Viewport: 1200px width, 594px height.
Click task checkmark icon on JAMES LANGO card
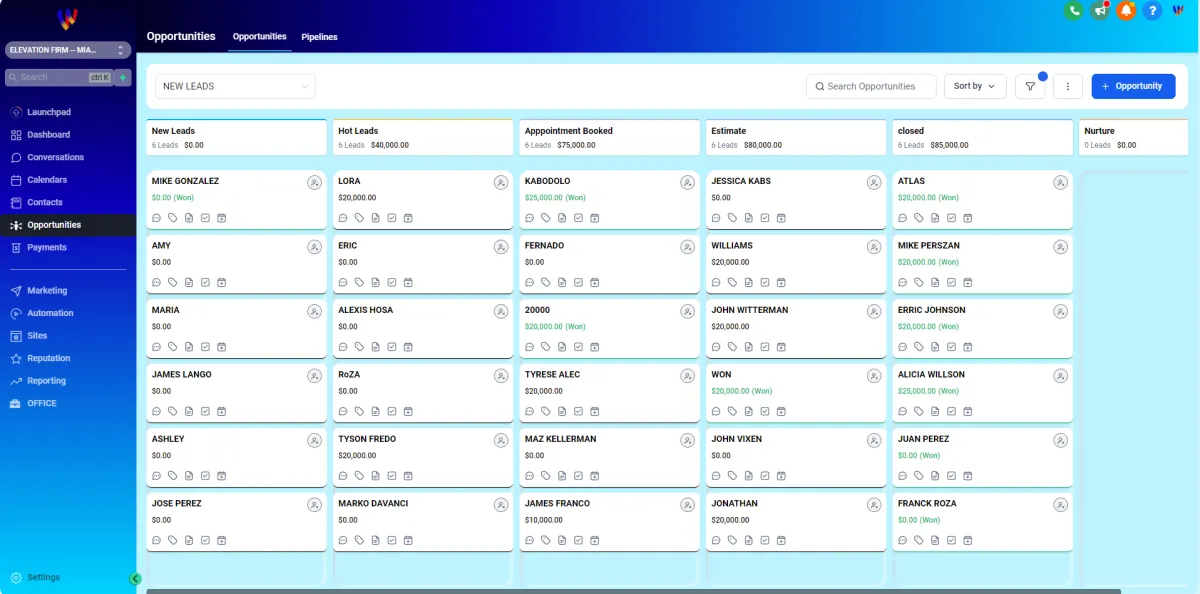tap(205, 411)
